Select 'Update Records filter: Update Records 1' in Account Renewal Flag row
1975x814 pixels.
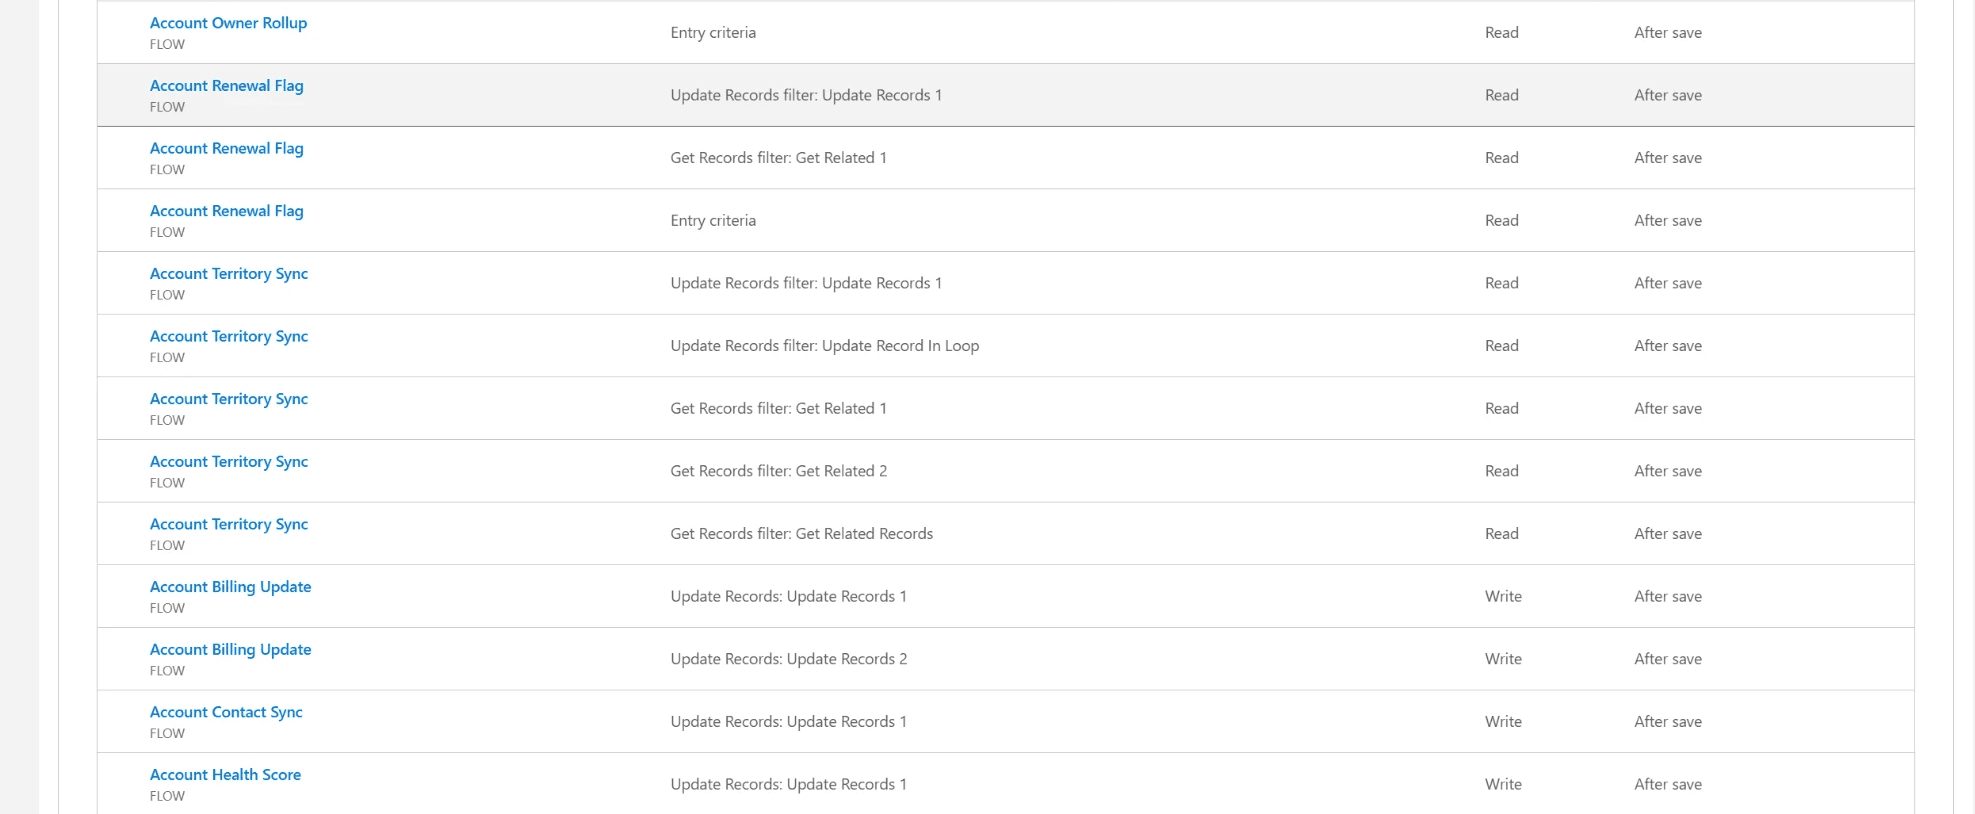[x=806, y=96]
